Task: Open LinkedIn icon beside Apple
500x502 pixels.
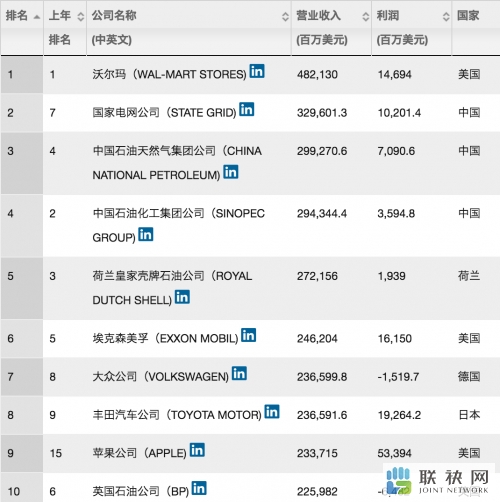Action: click(x=197, y=450)
